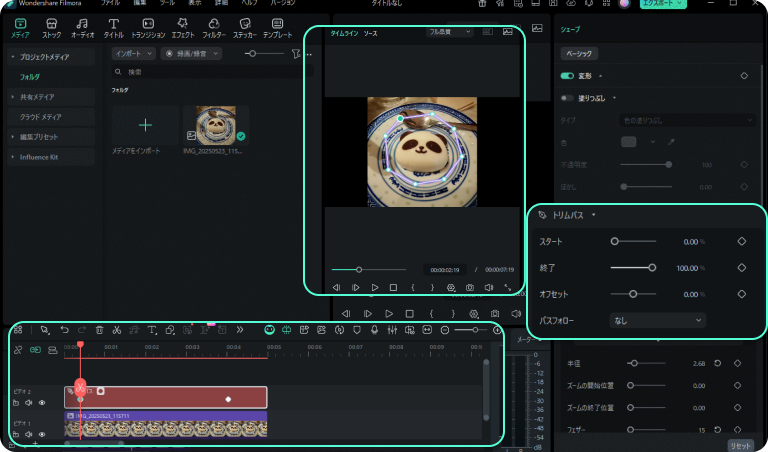This screenshot has height=452, width=768.
Task: Open the ストック (Stock) media tab
Action: click(51, 26)
